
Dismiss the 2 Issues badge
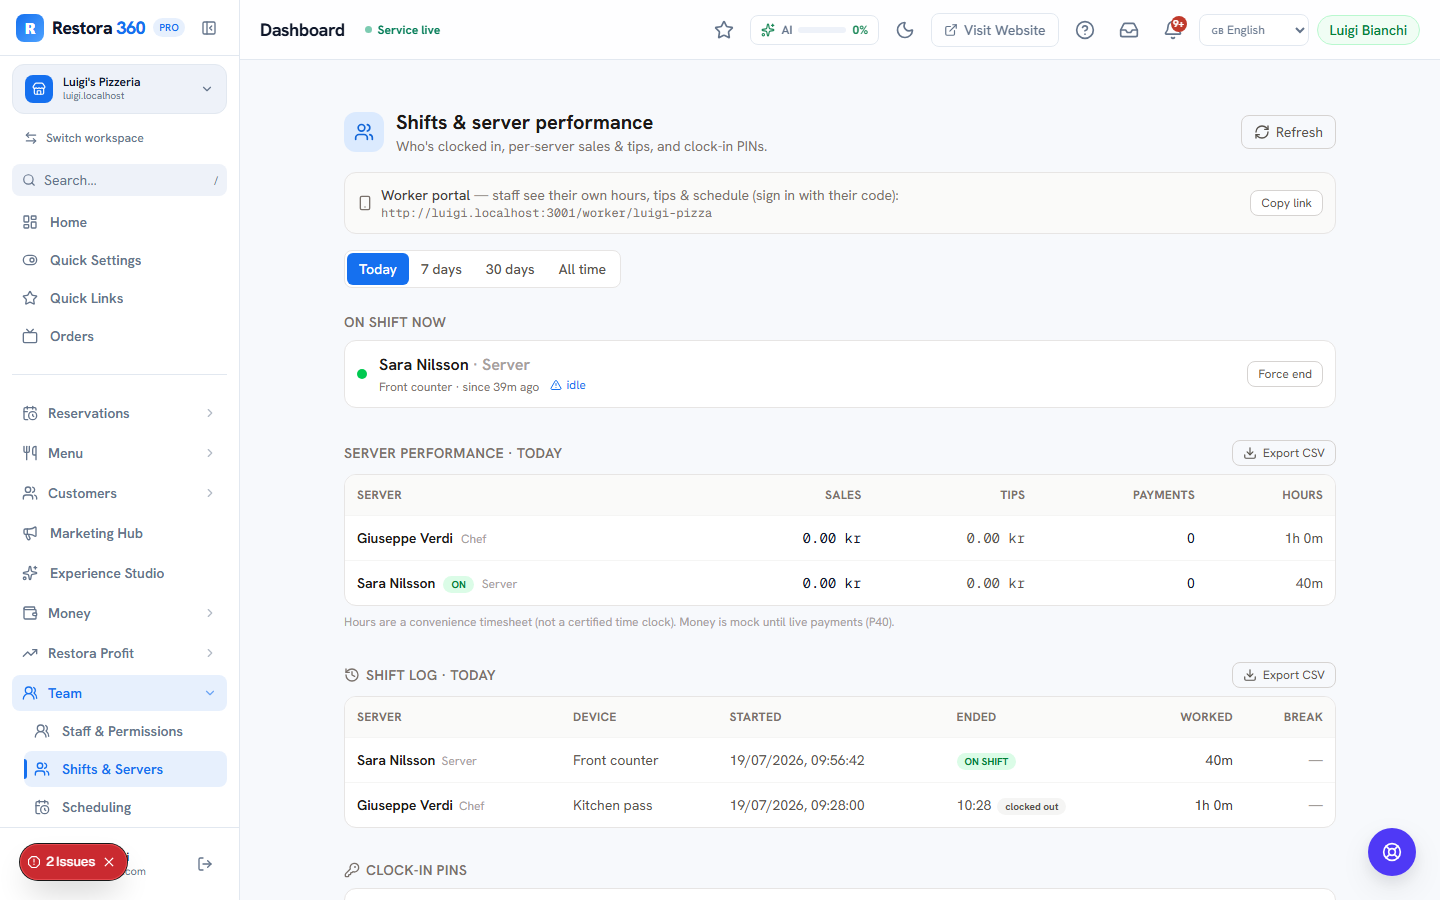109,862
